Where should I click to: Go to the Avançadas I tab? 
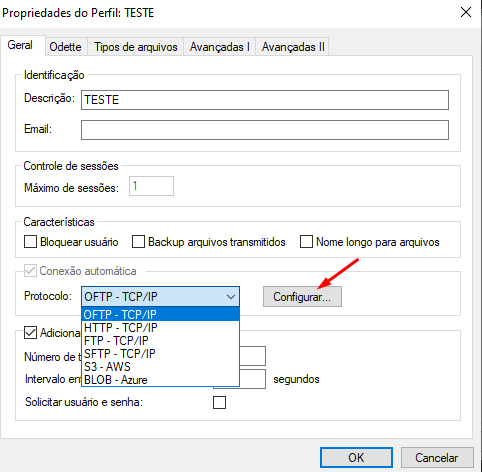point(219,47)
